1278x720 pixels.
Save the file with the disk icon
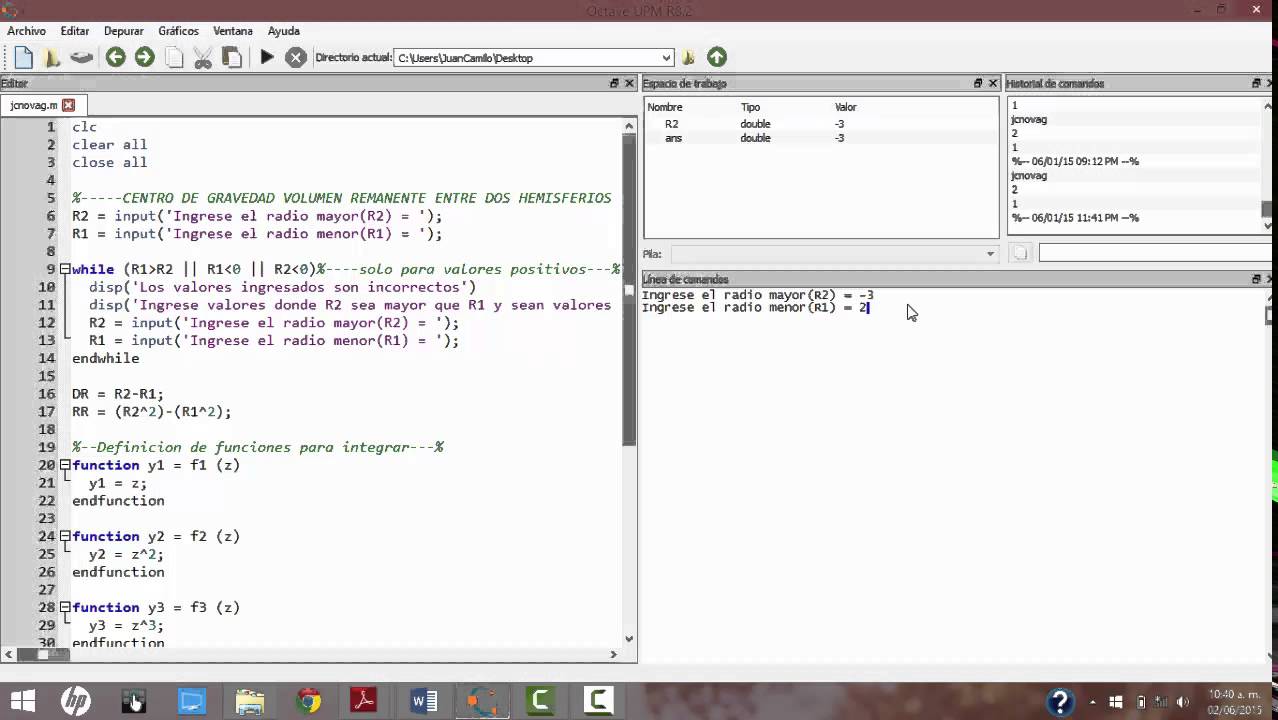click(81, 58)
